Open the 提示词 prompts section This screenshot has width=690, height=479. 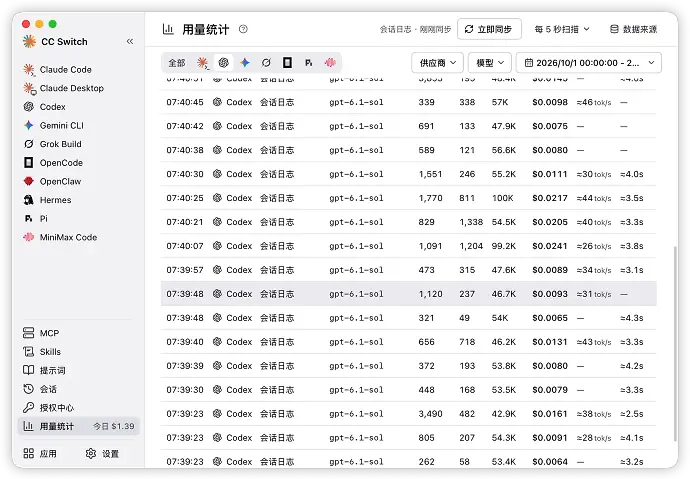[x=44, y=370]
